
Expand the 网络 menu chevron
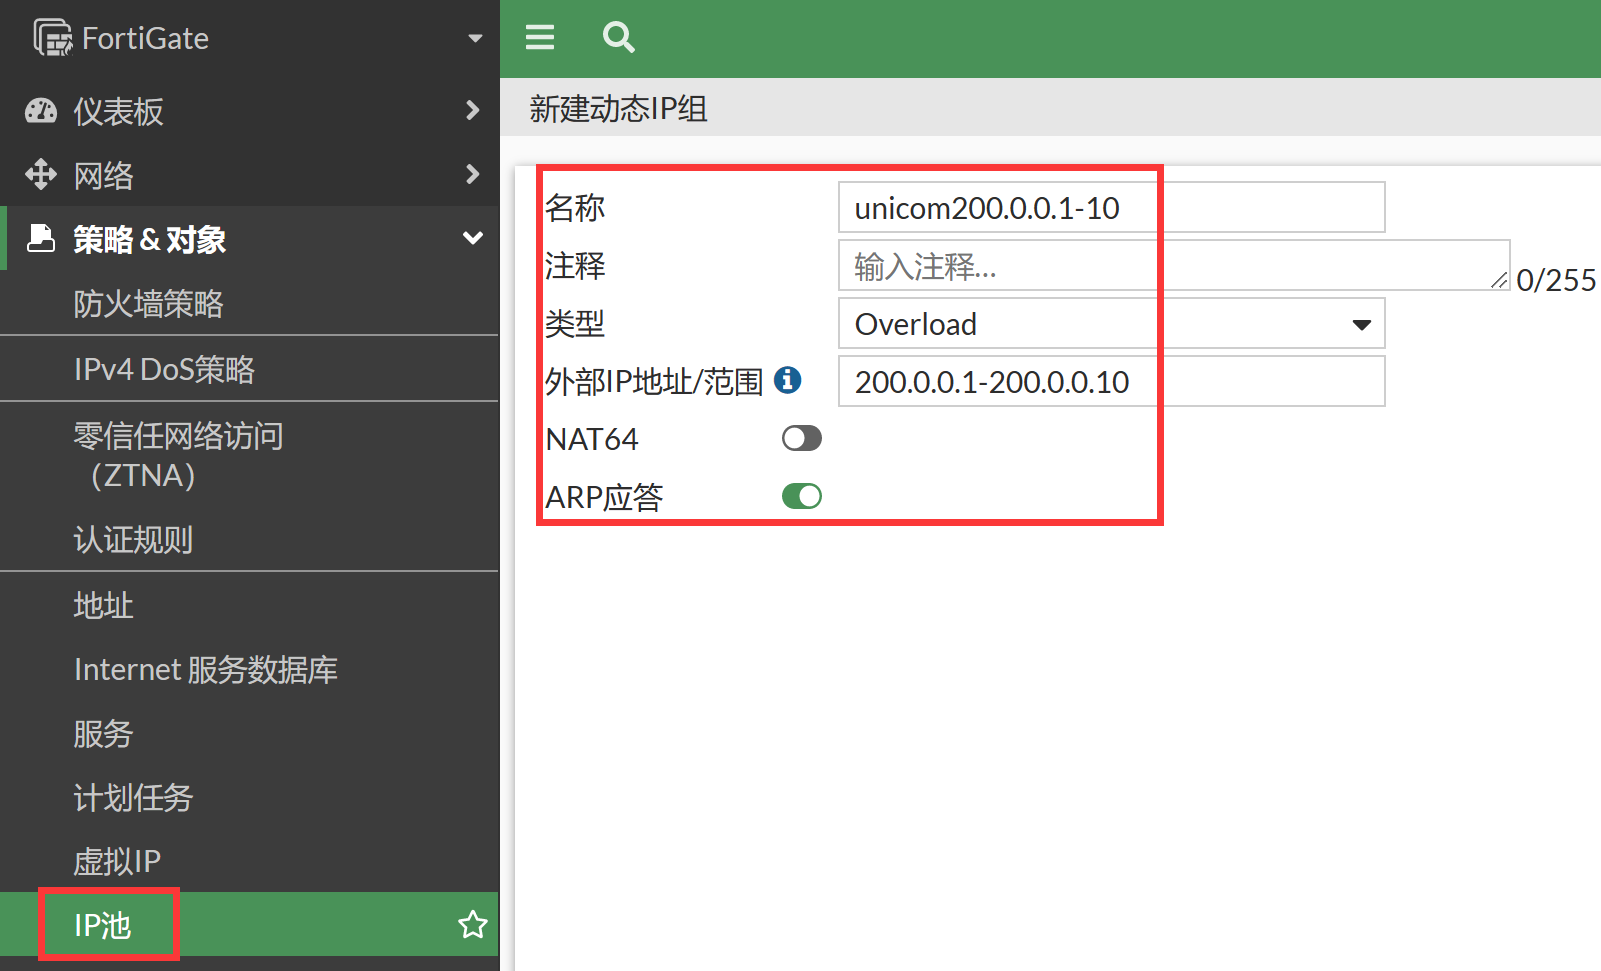coord(473,174)
